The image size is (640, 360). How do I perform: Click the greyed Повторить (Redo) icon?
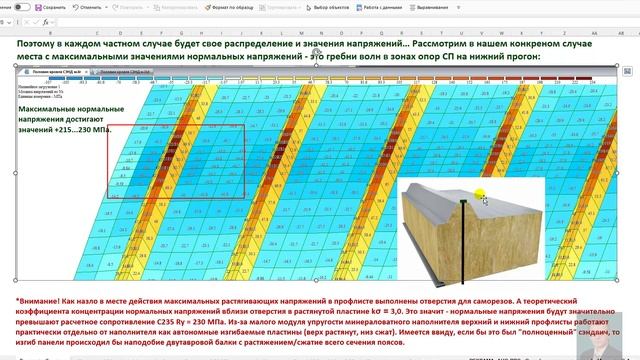[115, 7]
